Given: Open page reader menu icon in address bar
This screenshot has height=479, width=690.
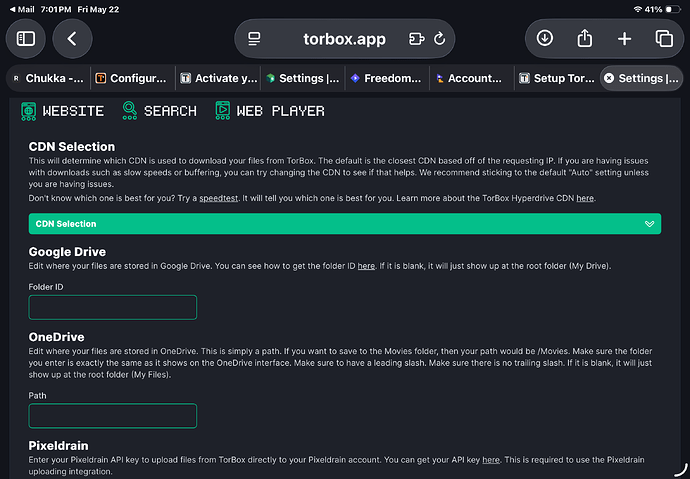Looking at the screenshot, I should click(254, 39).
